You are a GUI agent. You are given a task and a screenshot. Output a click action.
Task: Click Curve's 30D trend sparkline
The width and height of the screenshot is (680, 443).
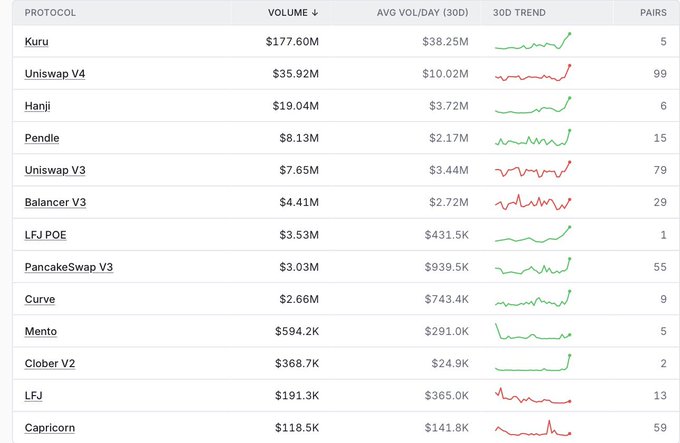pos(533,299)
